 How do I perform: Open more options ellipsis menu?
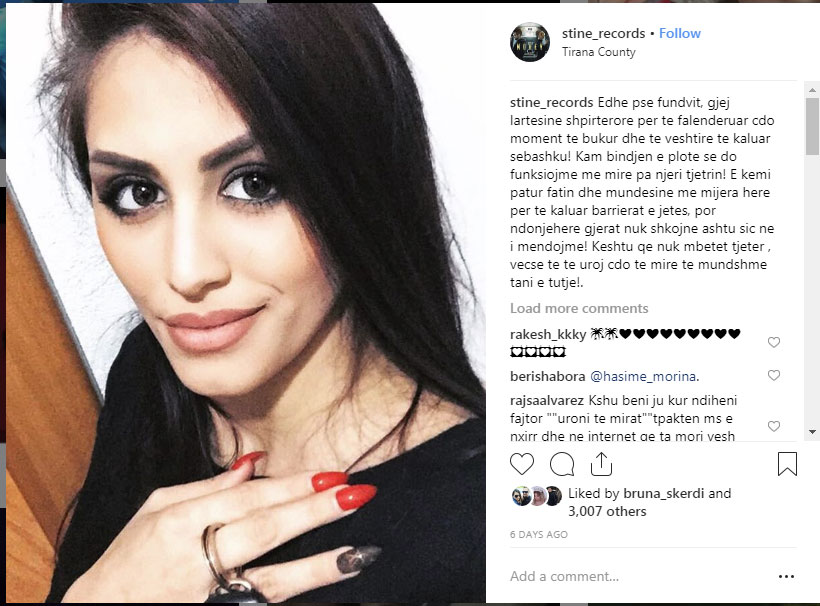pos(787,576)
